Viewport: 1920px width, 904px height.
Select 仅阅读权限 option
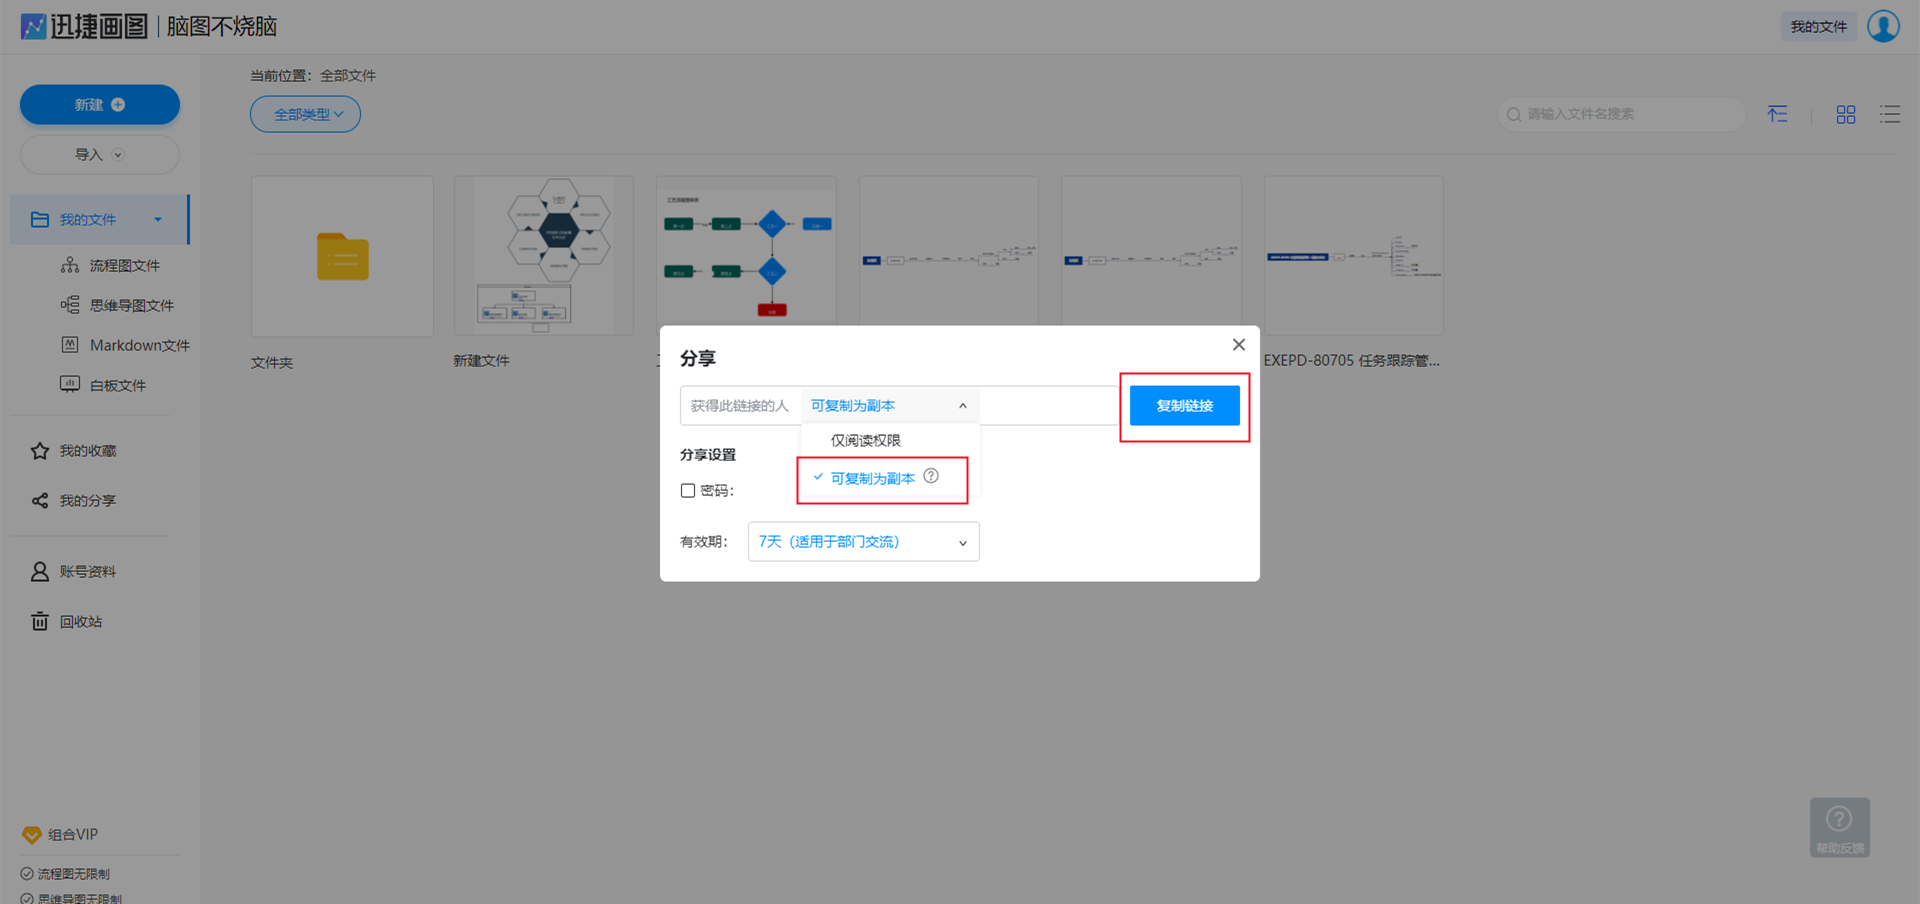point(865,441)
